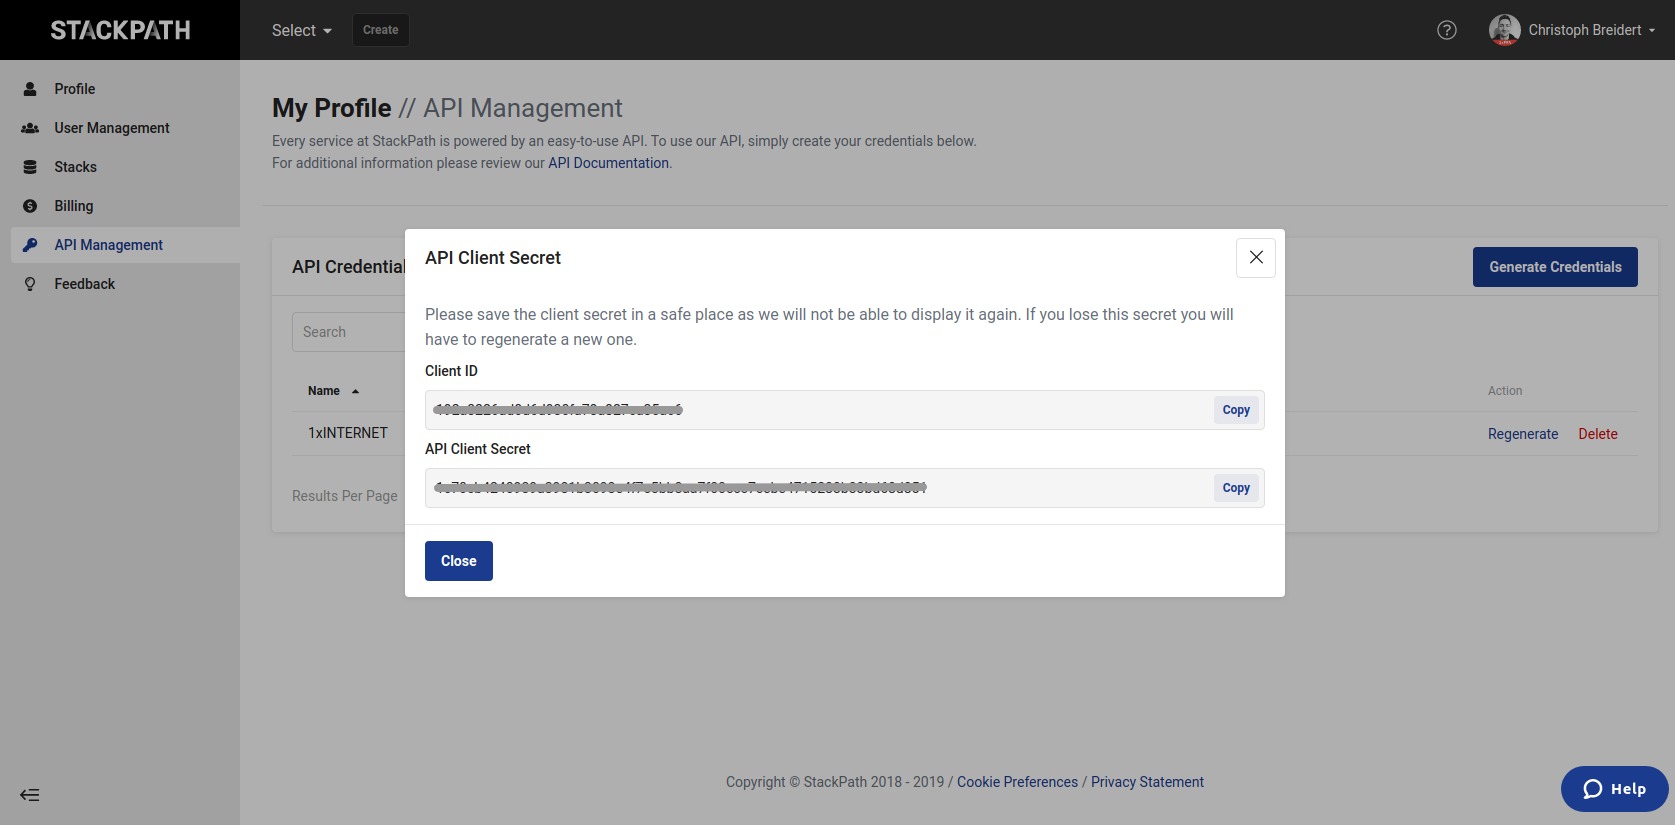Open the Help chat widget

coord(1614,789)
